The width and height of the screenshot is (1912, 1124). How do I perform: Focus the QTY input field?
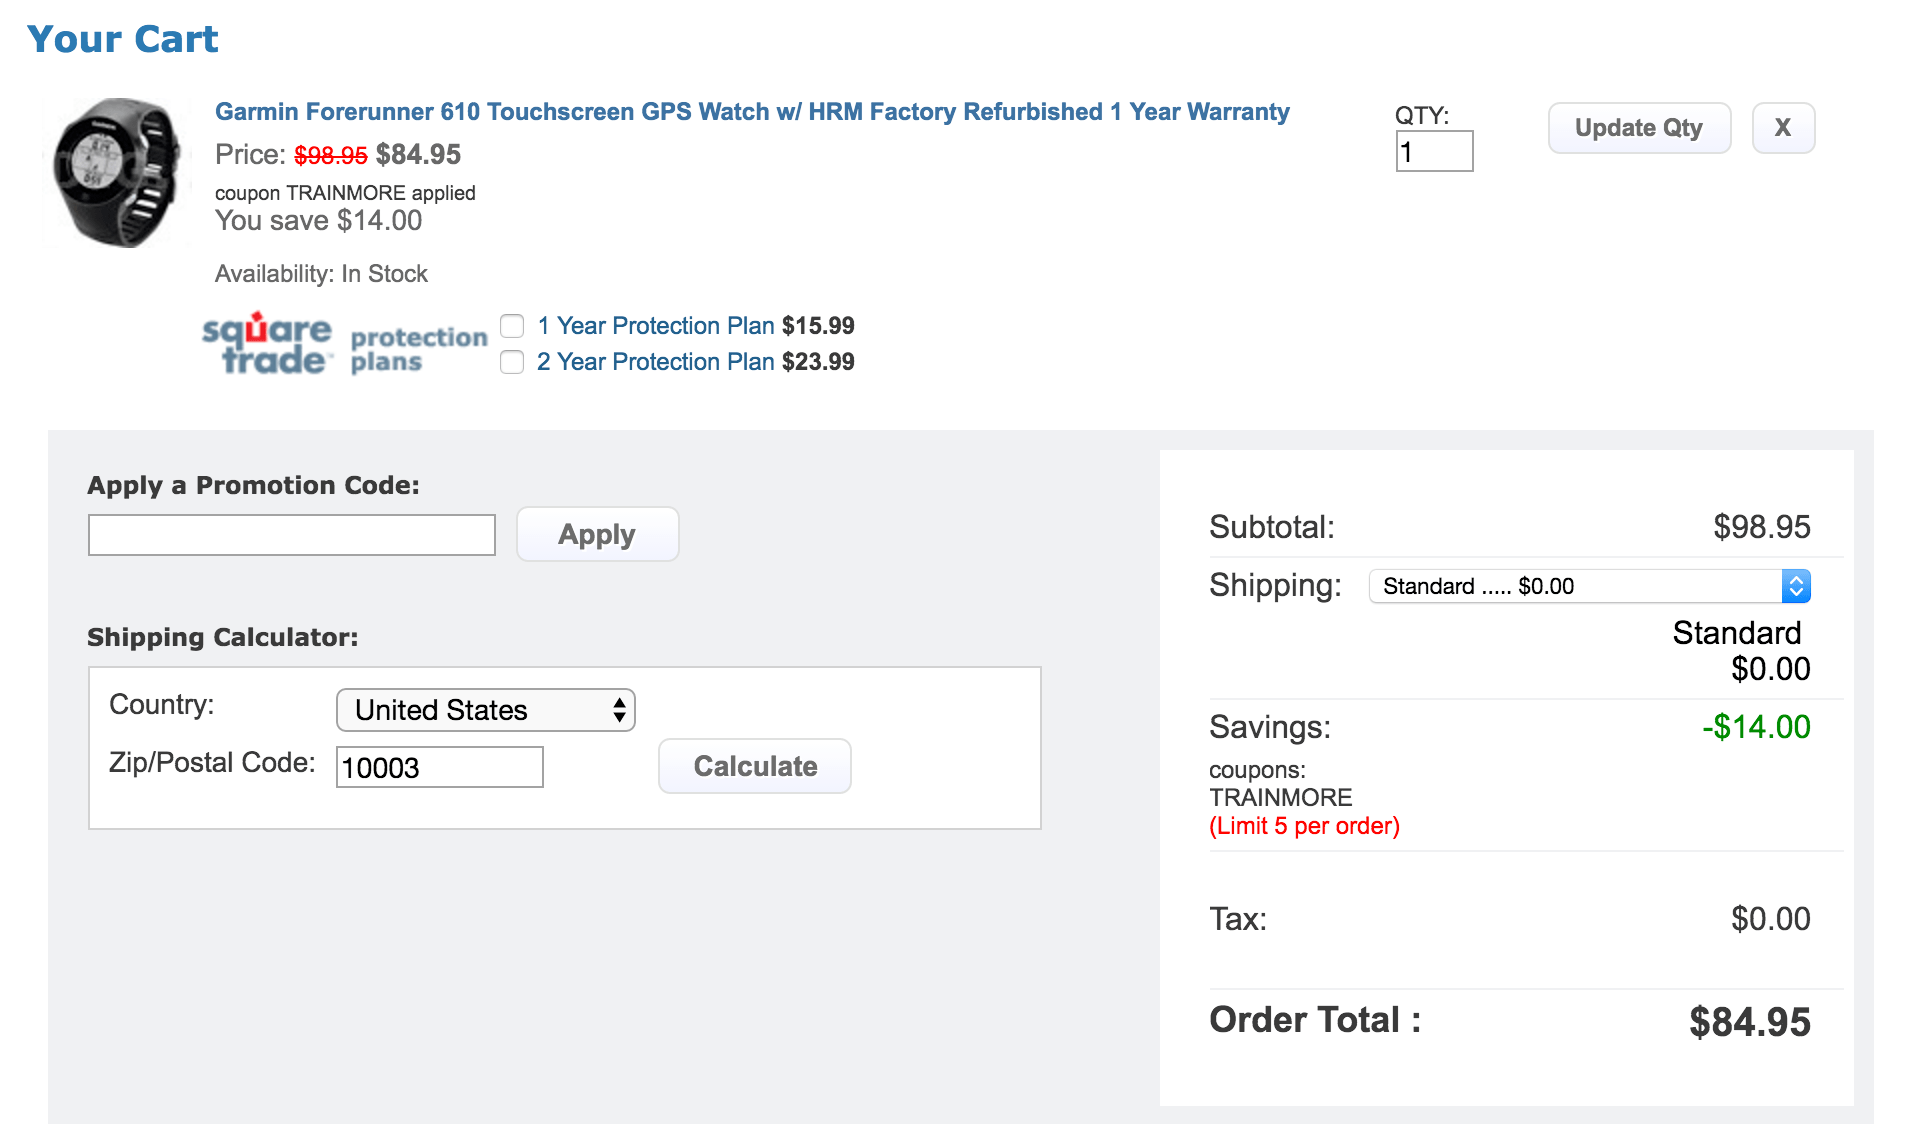[x=1433, y=152]
